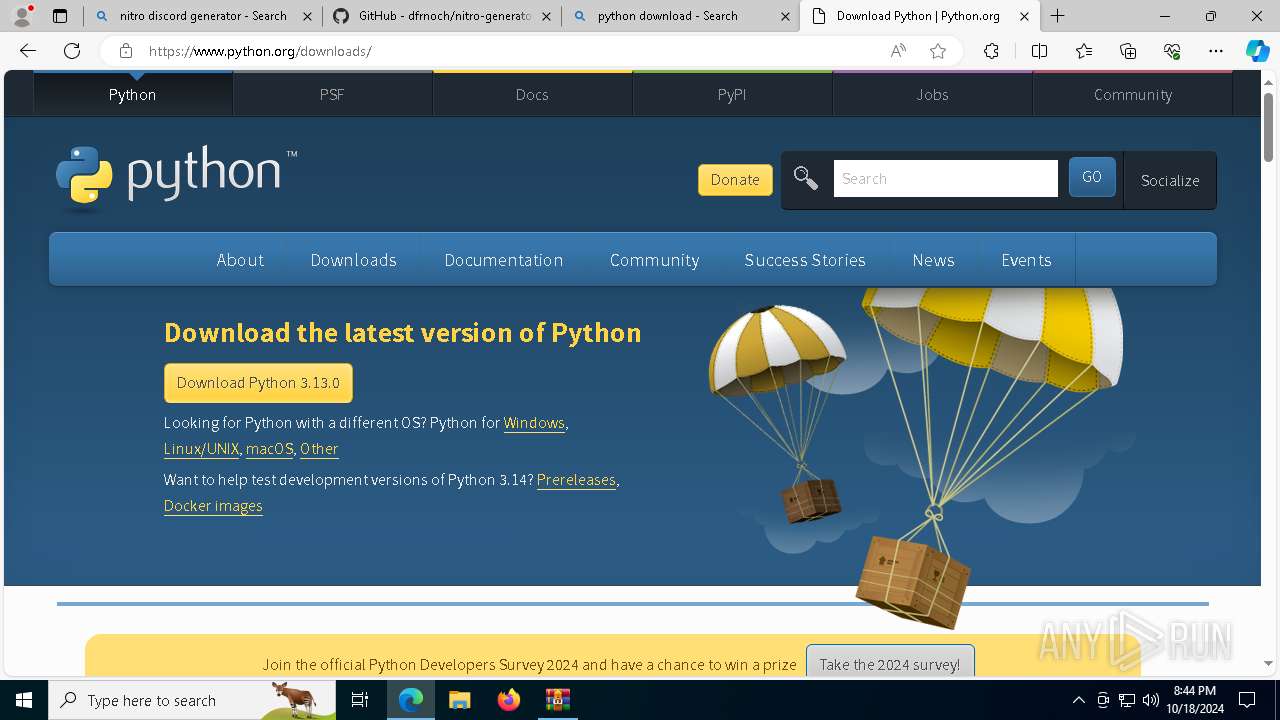Screen dimensions: 1280x720
Task: Add this page to favorites star
Action: tap(938, 51)
